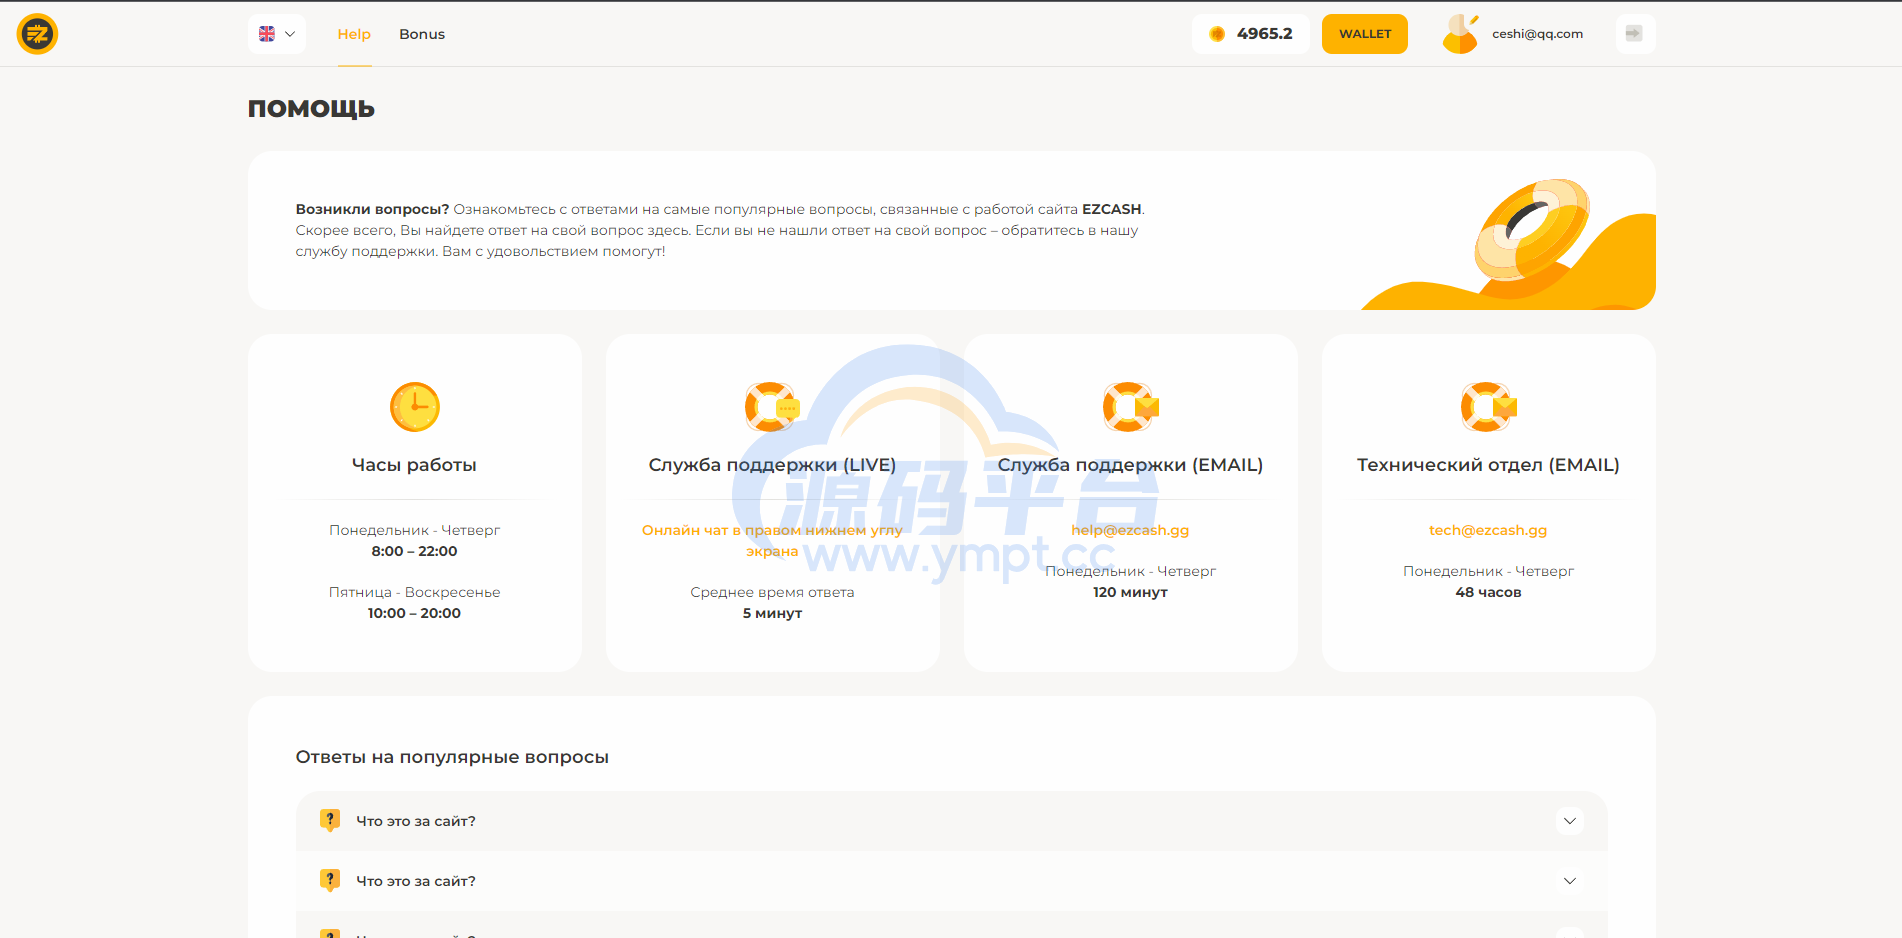Click the user avatar icon
Viewport: 1902px width, 938px height.
tap(1460, 34)
